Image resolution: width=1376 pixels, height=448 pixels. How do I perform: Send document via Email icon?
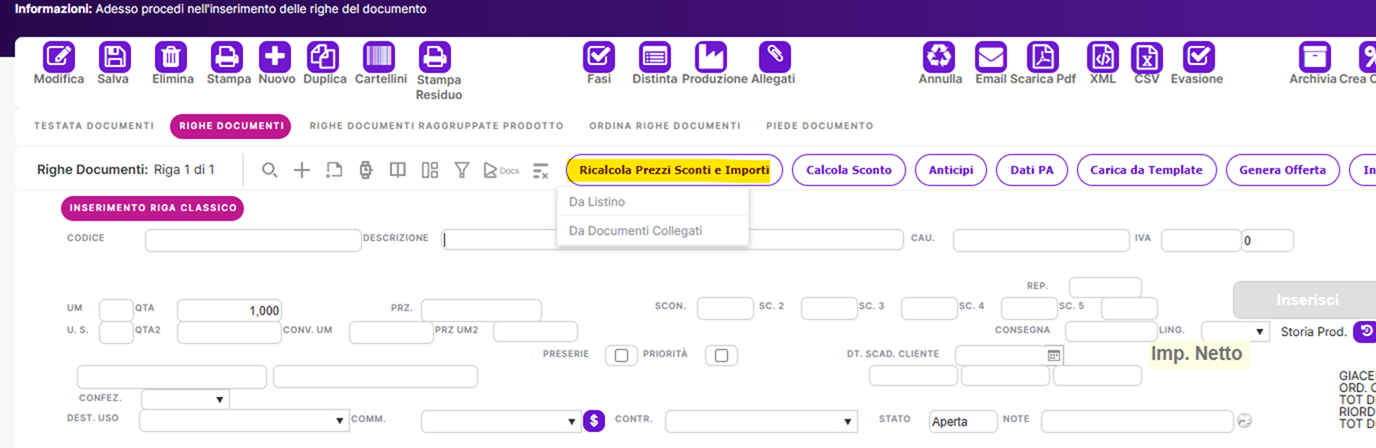tap(990, 56)
